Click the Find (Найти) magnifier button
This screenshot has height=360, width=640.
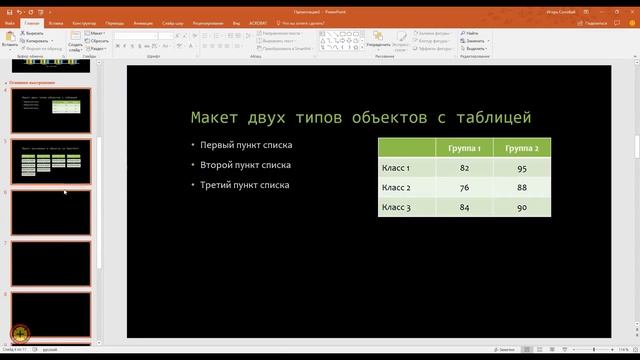pos(469,33)
